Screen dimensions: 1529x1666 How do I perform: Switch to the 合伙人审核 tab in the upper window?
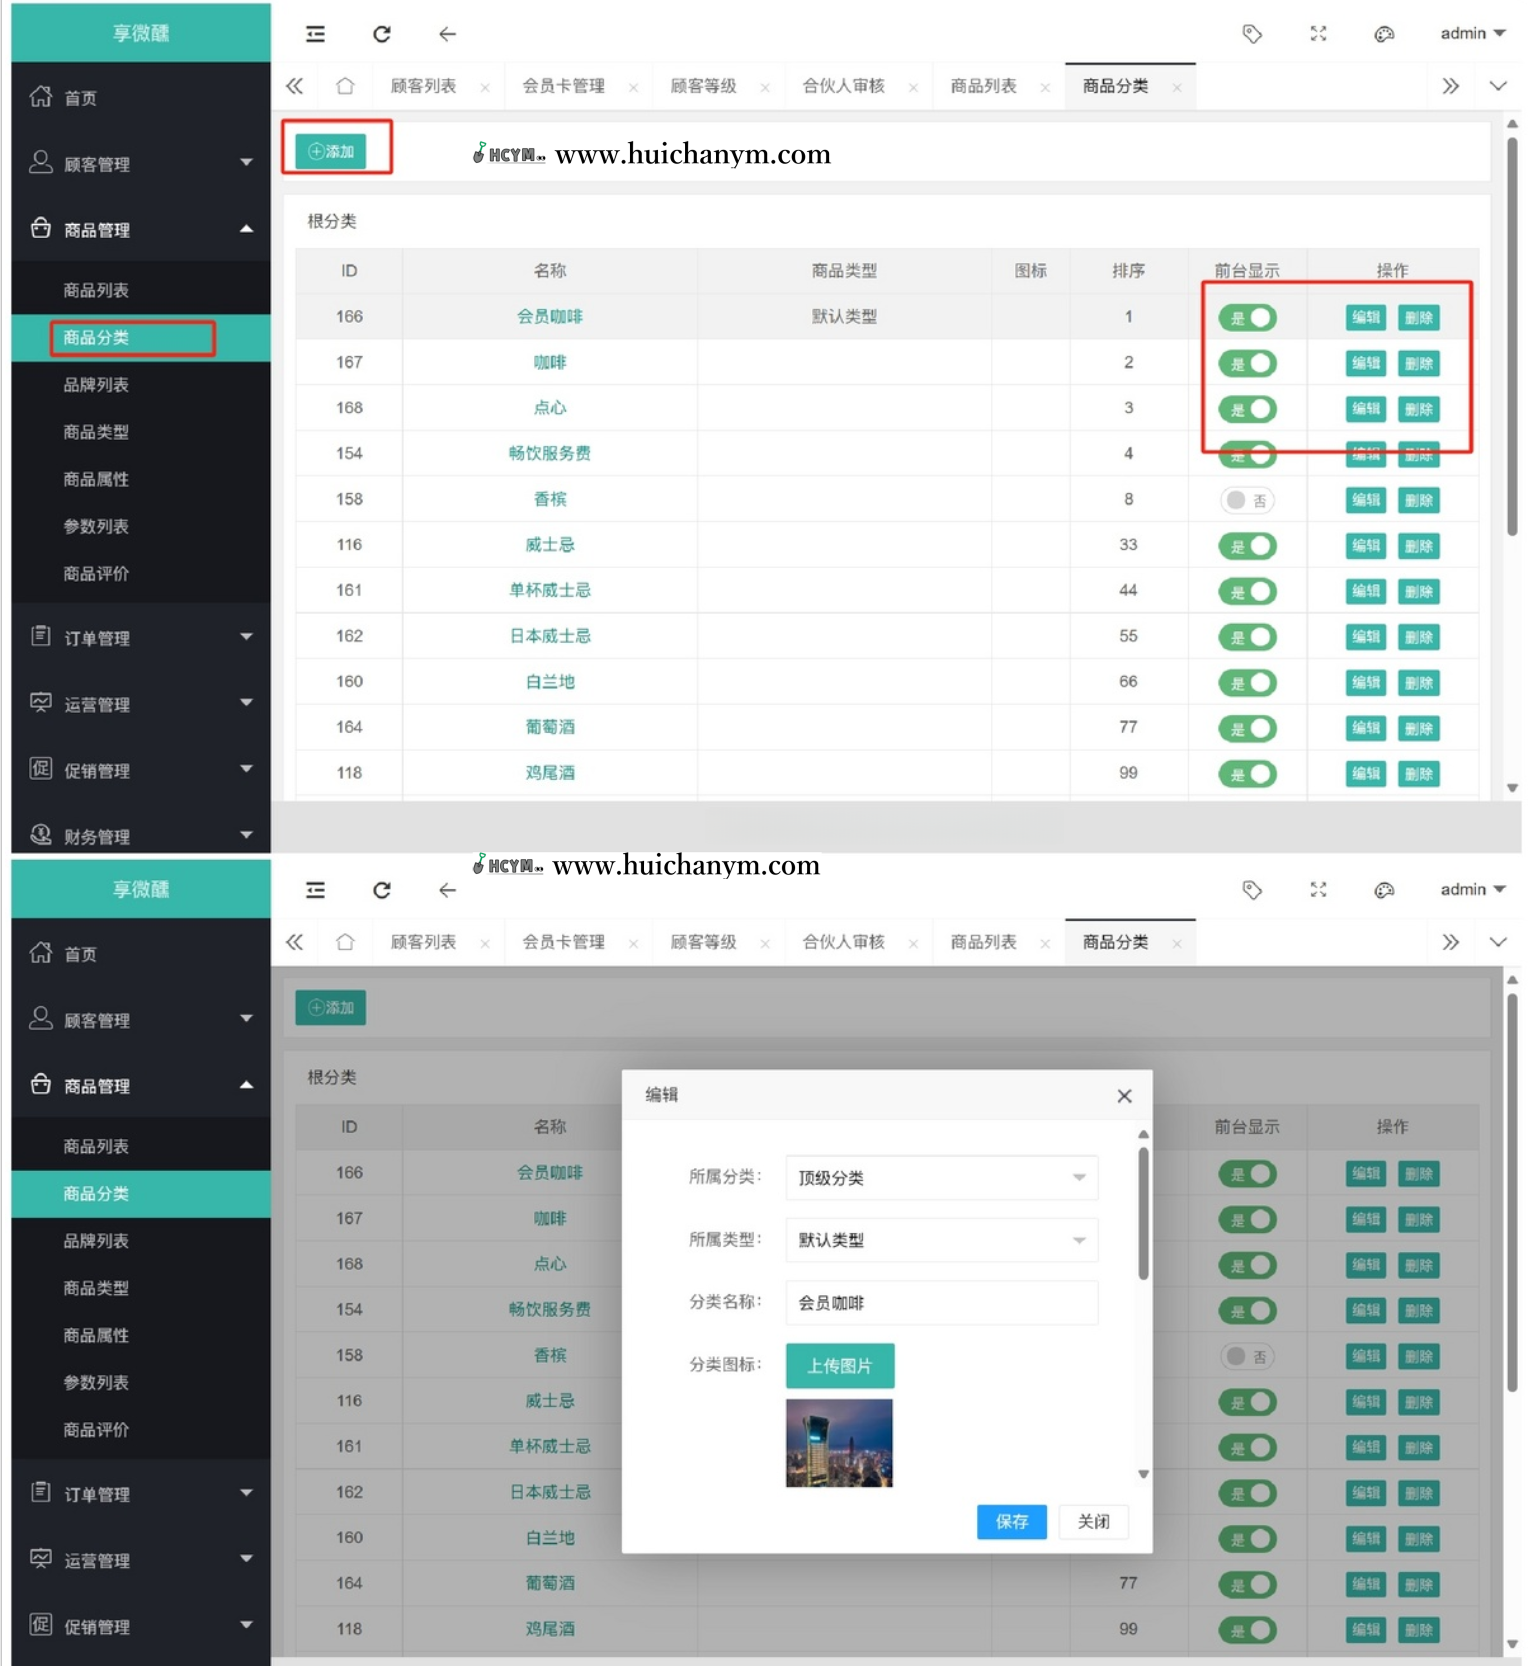point(843,87)
